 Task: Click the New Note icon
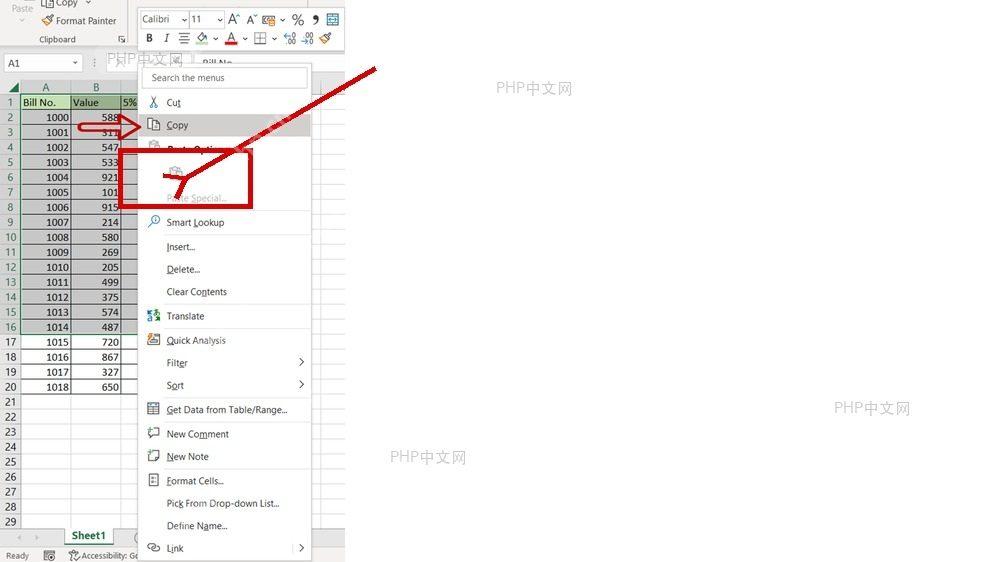click(x=154, y=456)
